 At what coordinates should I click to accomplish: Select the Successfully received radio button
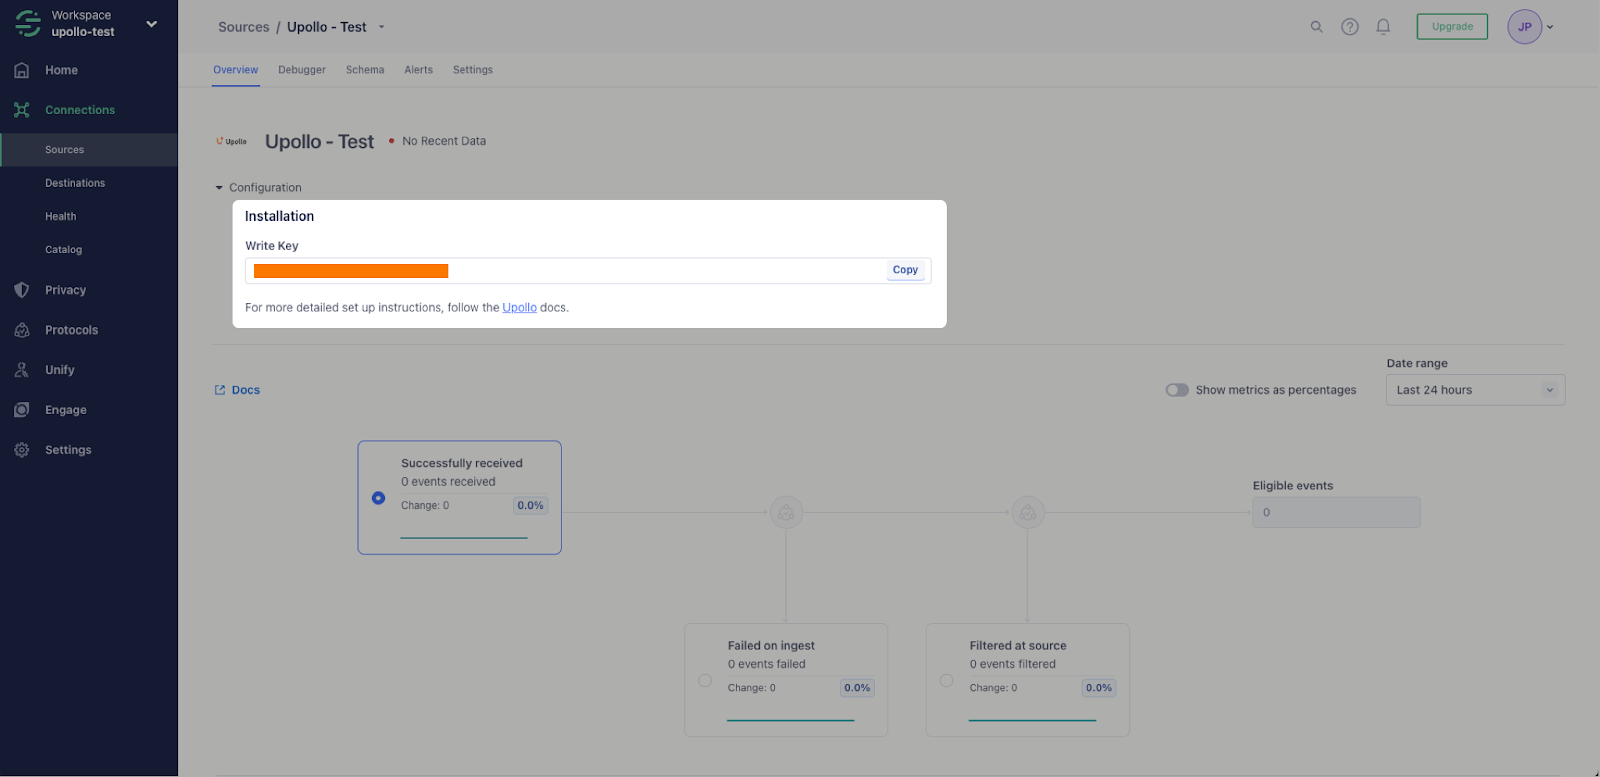[x=378, y=498]
